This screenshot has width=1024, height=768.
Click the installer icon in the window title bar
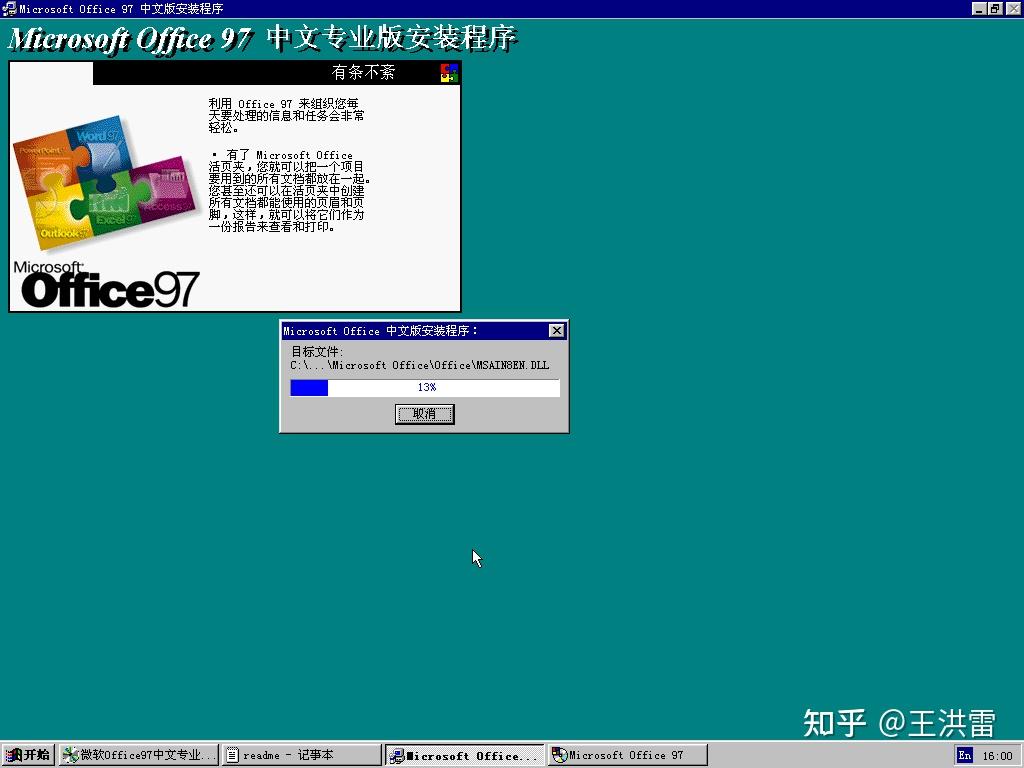8,9
